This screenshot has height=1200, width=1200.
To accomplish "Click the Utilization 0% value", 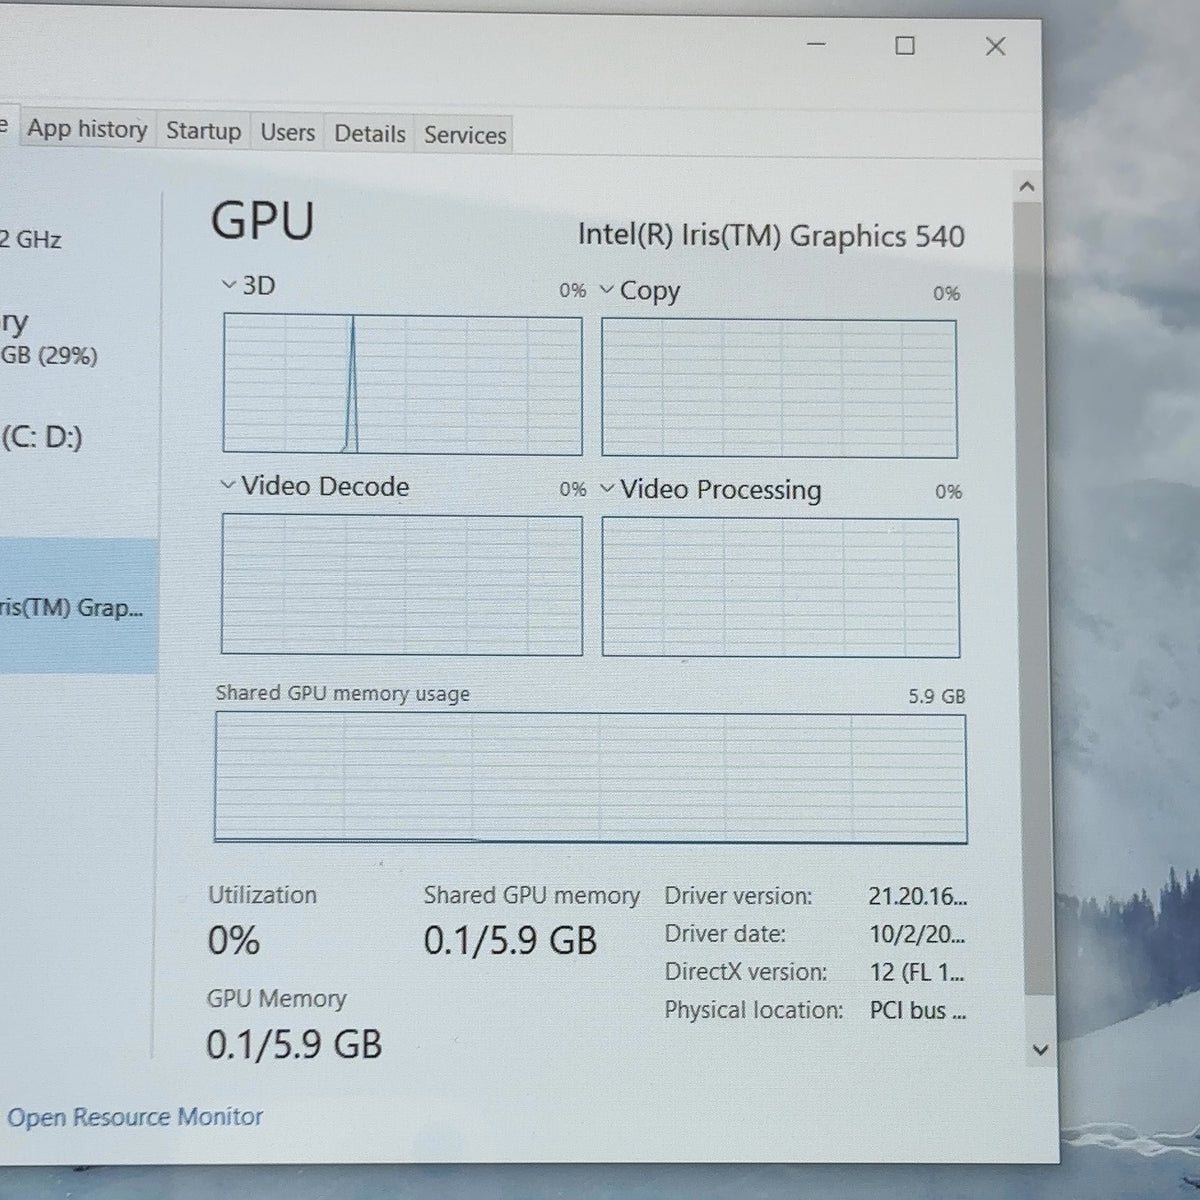I will coord(234,941).
